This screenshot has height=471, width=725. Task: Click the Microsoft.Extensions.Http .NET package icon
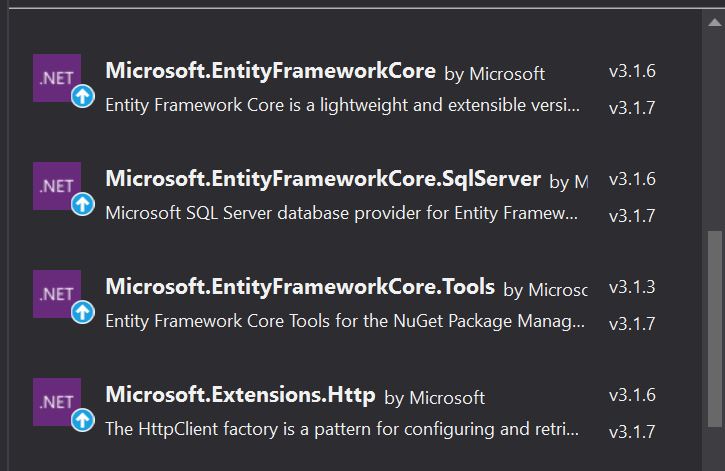coord(57,402)
